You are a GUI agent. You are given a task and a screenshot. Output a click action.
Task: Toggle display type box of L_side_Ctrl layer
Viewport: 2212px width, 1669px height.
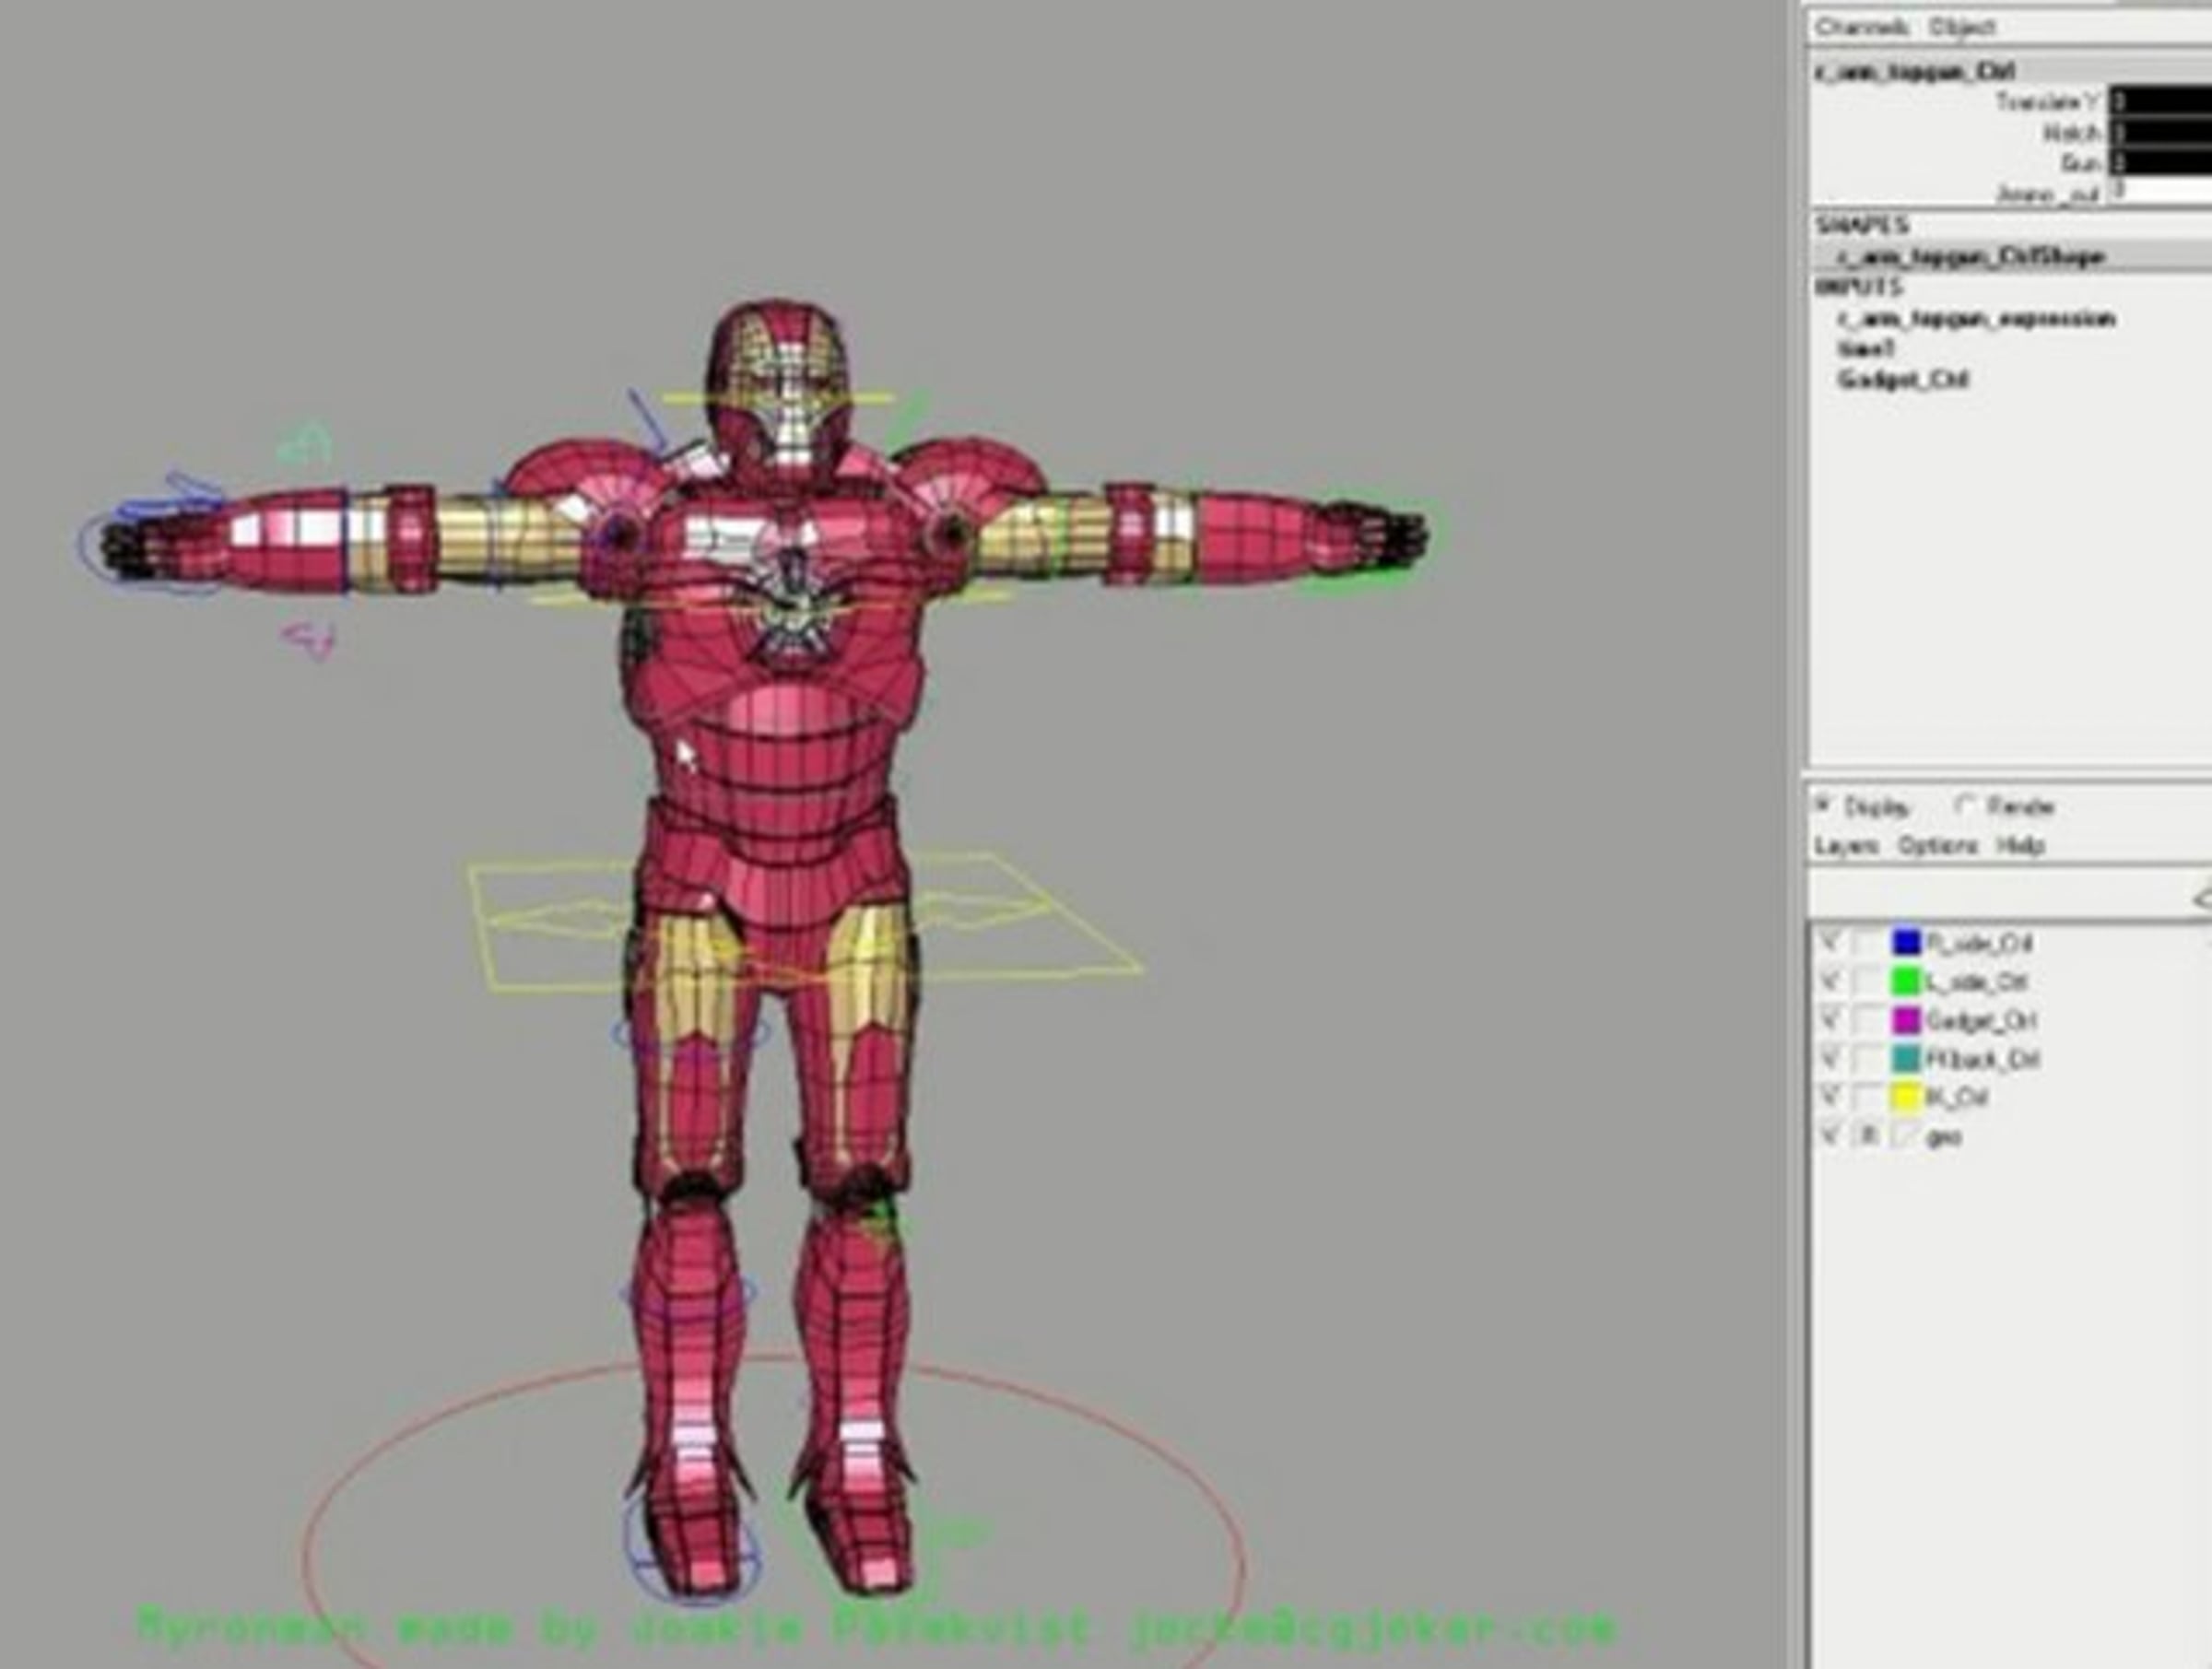click(x=1867, y=982)
